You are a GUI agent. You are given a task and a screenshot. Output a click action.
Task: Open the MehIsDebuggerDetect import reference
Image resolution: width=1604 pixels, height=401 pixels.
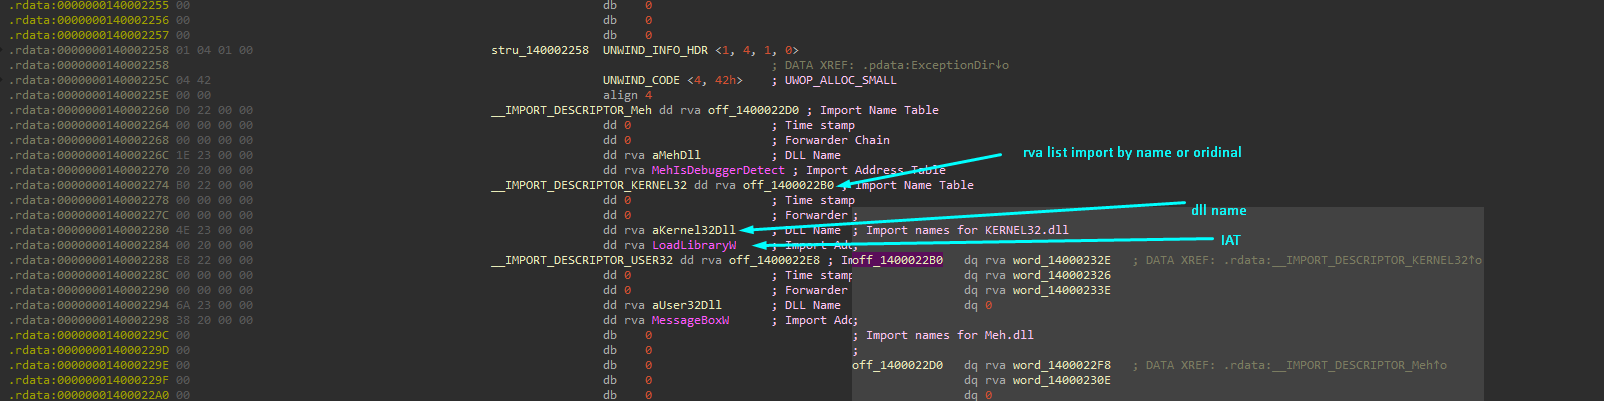click(718, 170)
